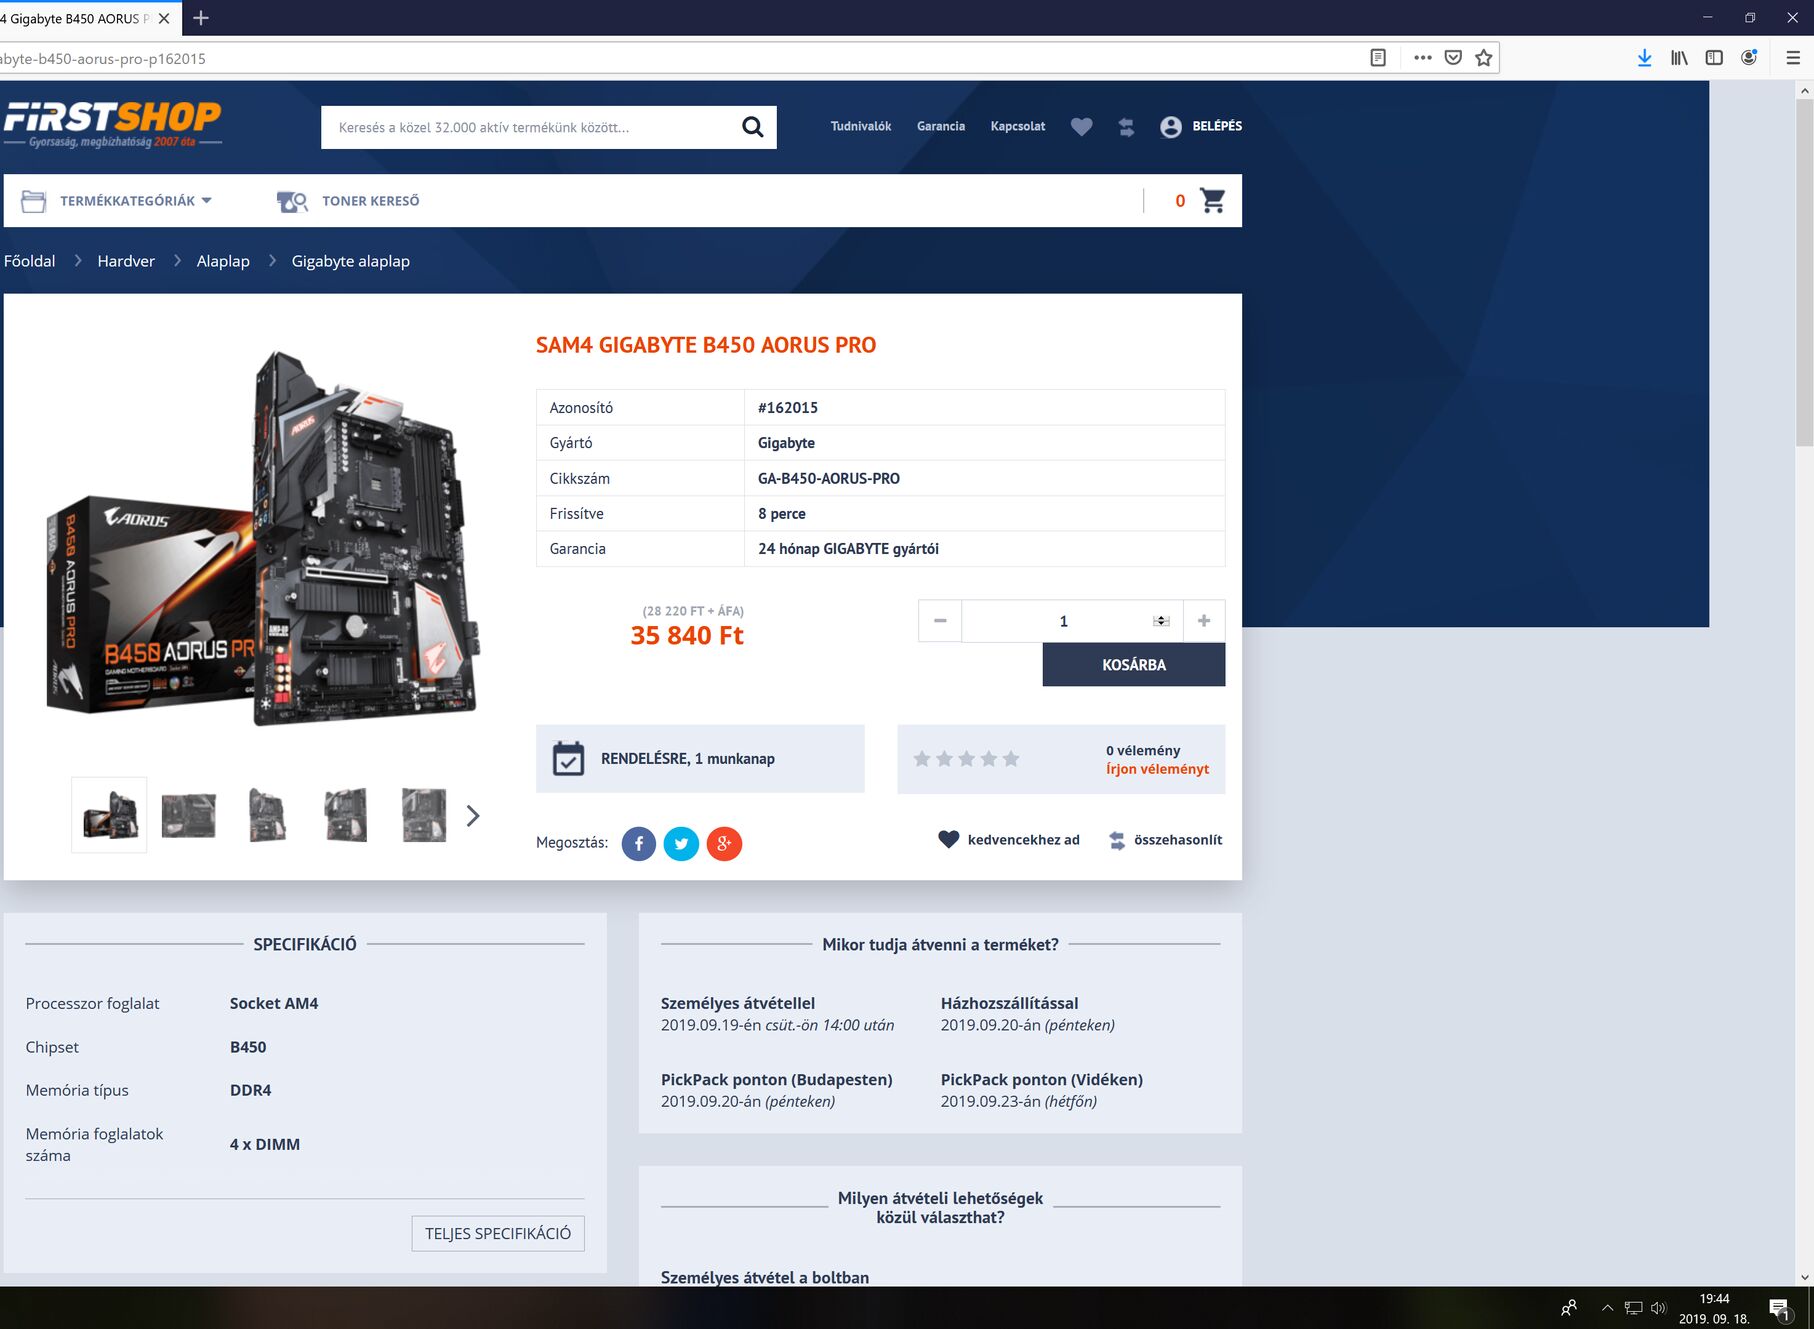Viewport: 1814px width, 1329px height.
Task: Decrease quantity with the minus button
Action: coord(940,621)
